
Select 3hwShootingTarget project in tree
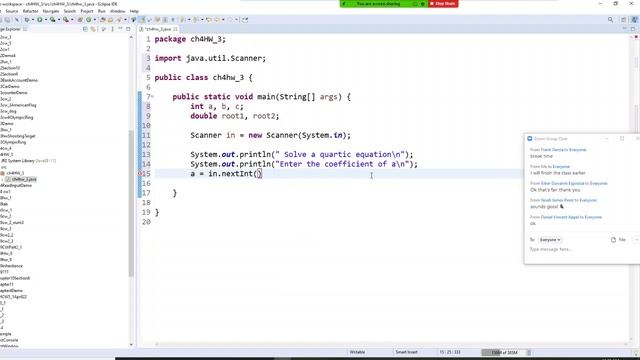pyautogui.click(x=18, y=136)
